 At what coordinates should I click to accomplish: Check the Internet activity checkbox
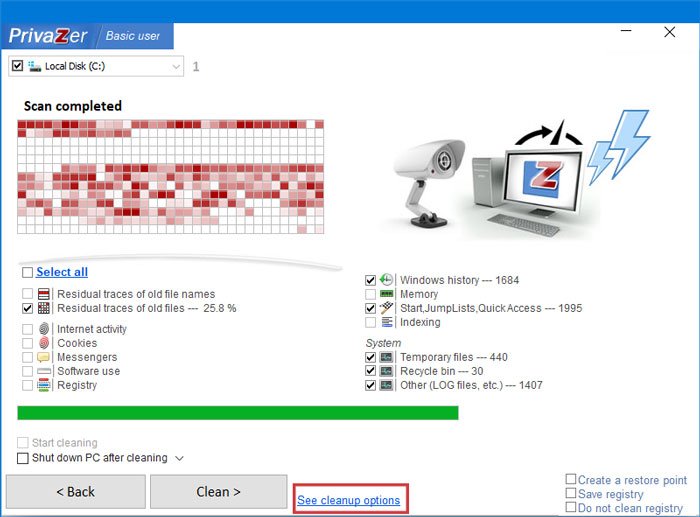tap(27, 329)
